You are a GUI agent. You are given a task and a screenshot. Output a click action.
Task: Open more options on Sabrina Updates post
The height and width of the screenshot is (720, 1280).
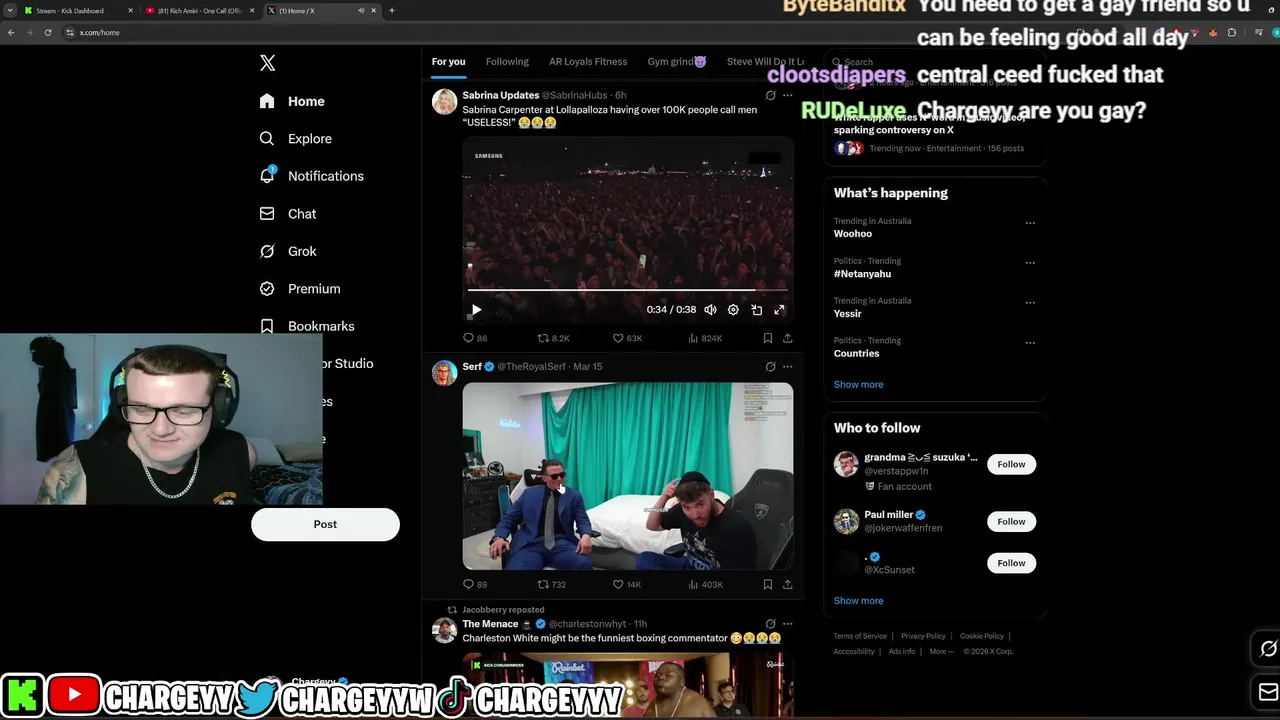[x=787, y=96]
